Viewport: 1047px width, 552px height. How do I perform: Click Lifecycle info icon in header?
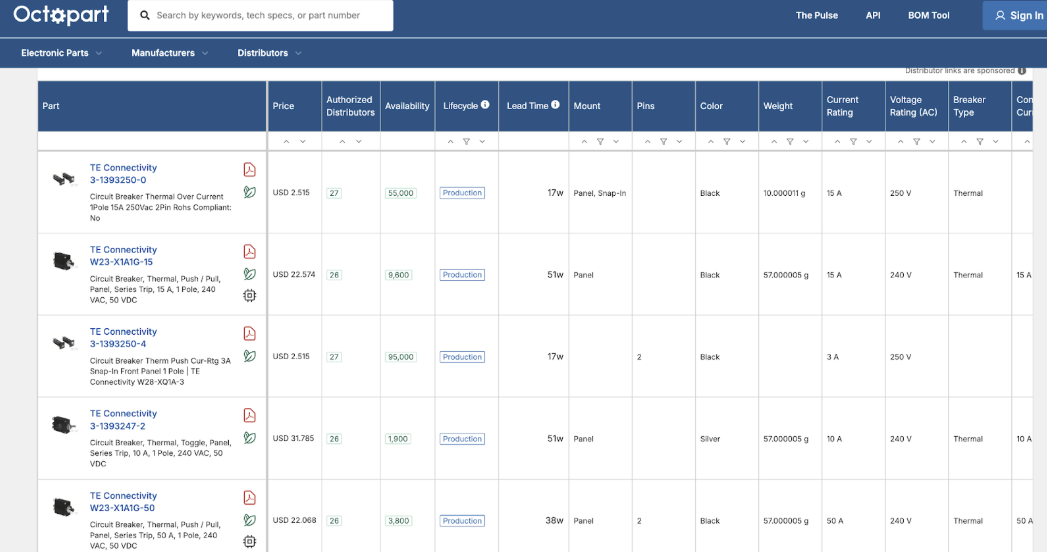[x=485, y=104]
